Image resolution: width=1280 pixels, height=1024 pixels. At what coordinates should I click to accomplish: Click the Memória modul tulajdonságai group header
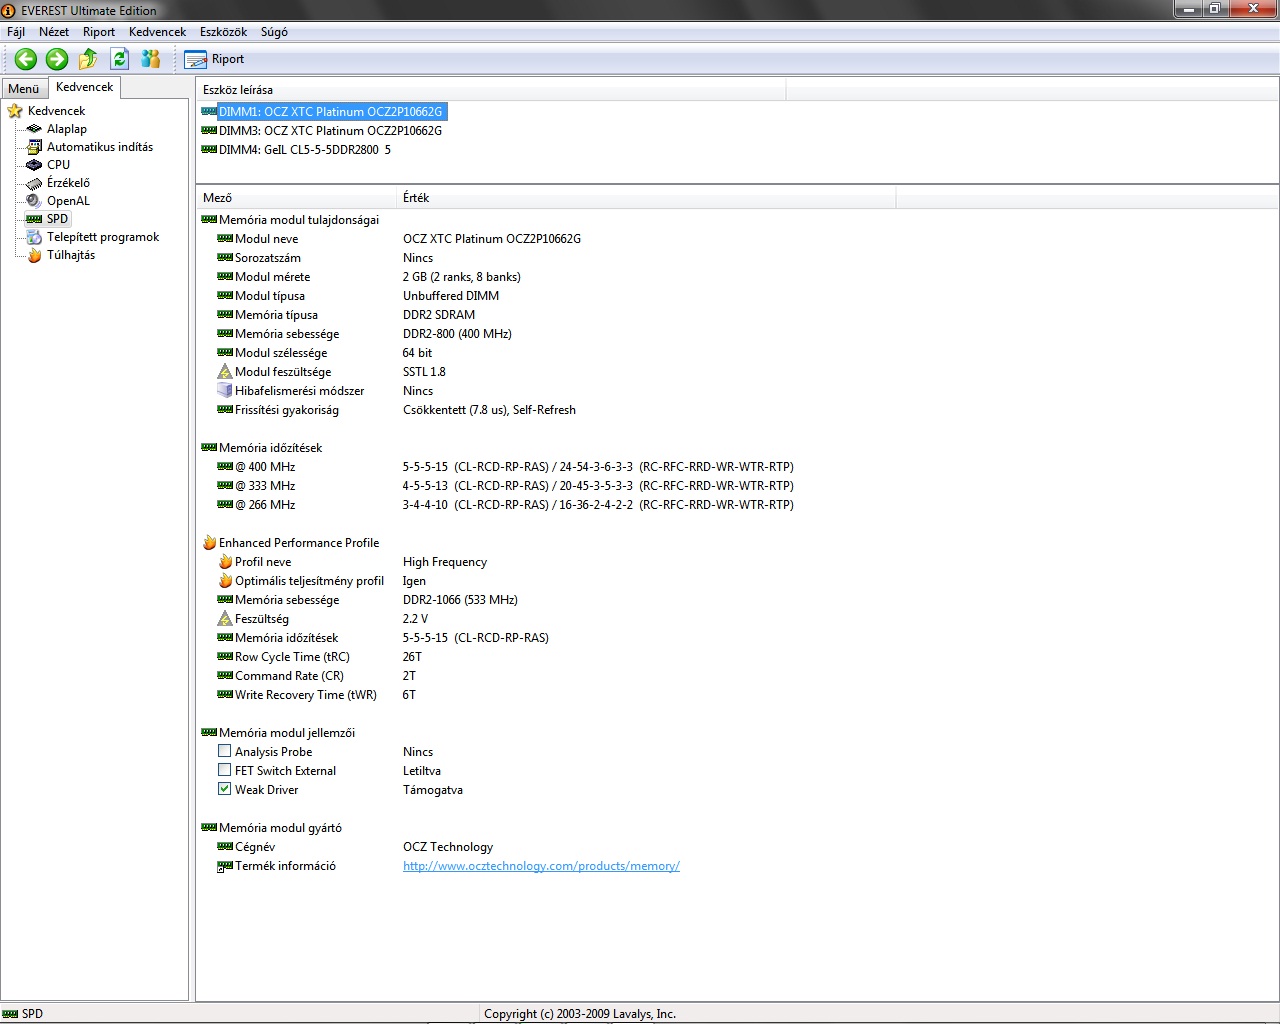299,220
